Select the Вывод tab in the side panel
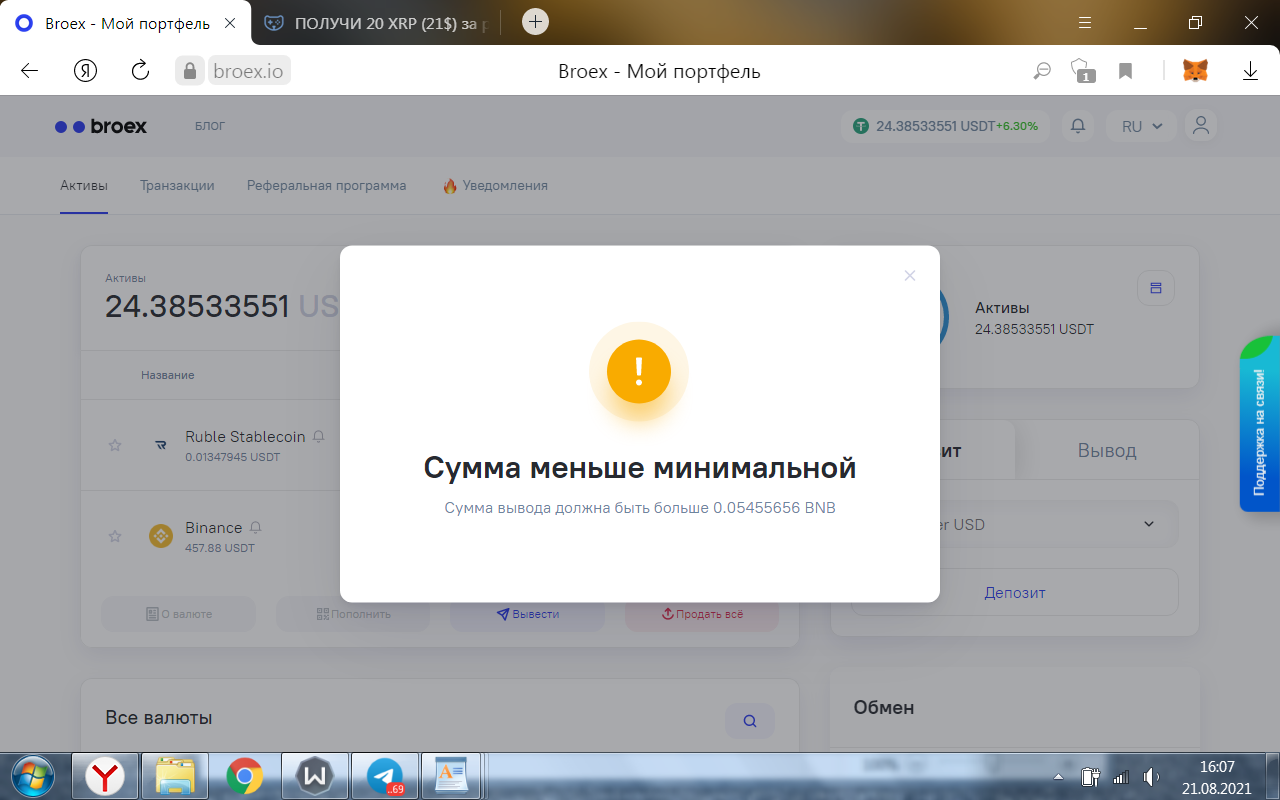1280x800 pixels. [x=1107, y=450]
